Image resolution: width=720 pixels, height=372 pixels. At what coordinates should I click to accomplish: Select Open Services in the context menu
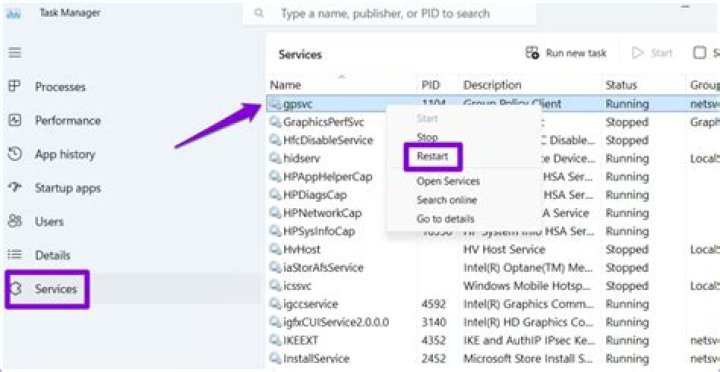click(x=448, y=181)
